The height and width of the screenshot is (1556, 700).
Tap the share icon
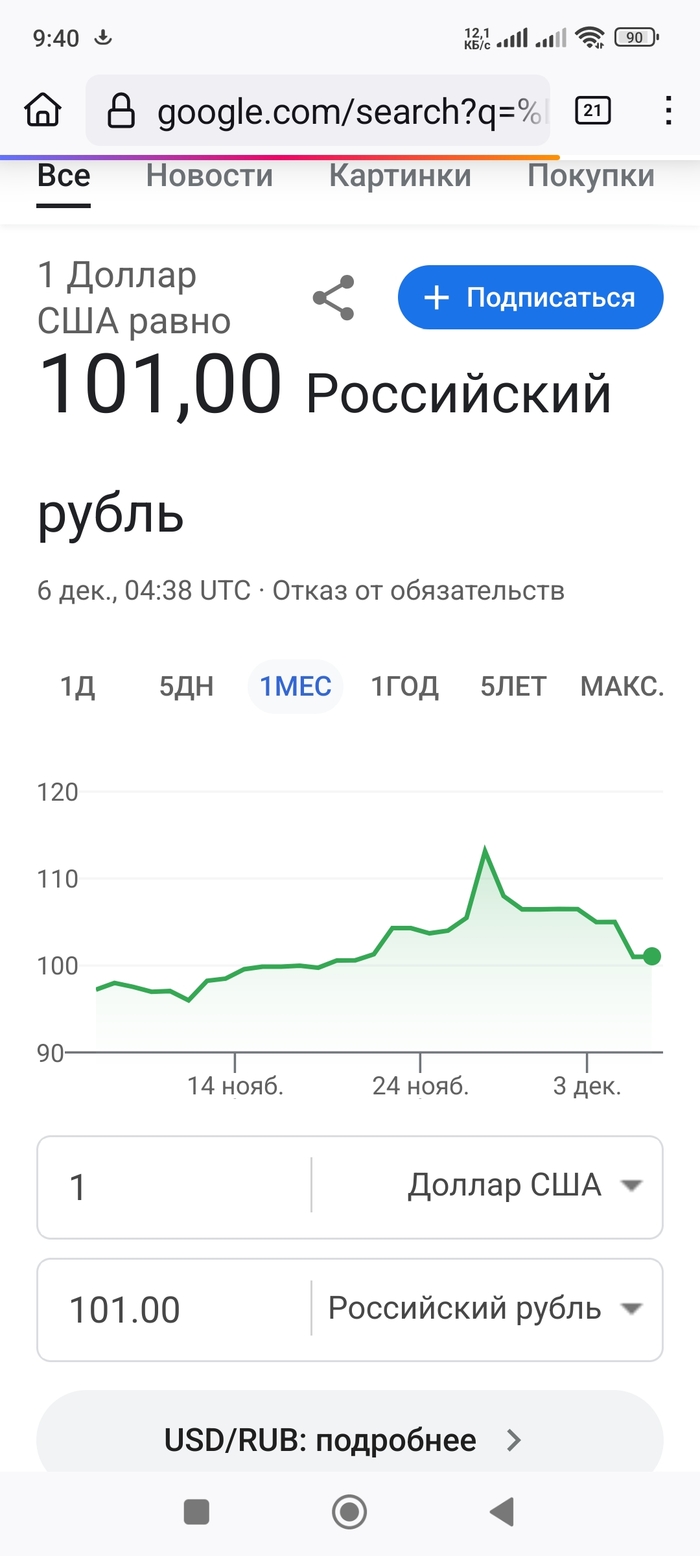click(x=333, y=298)
